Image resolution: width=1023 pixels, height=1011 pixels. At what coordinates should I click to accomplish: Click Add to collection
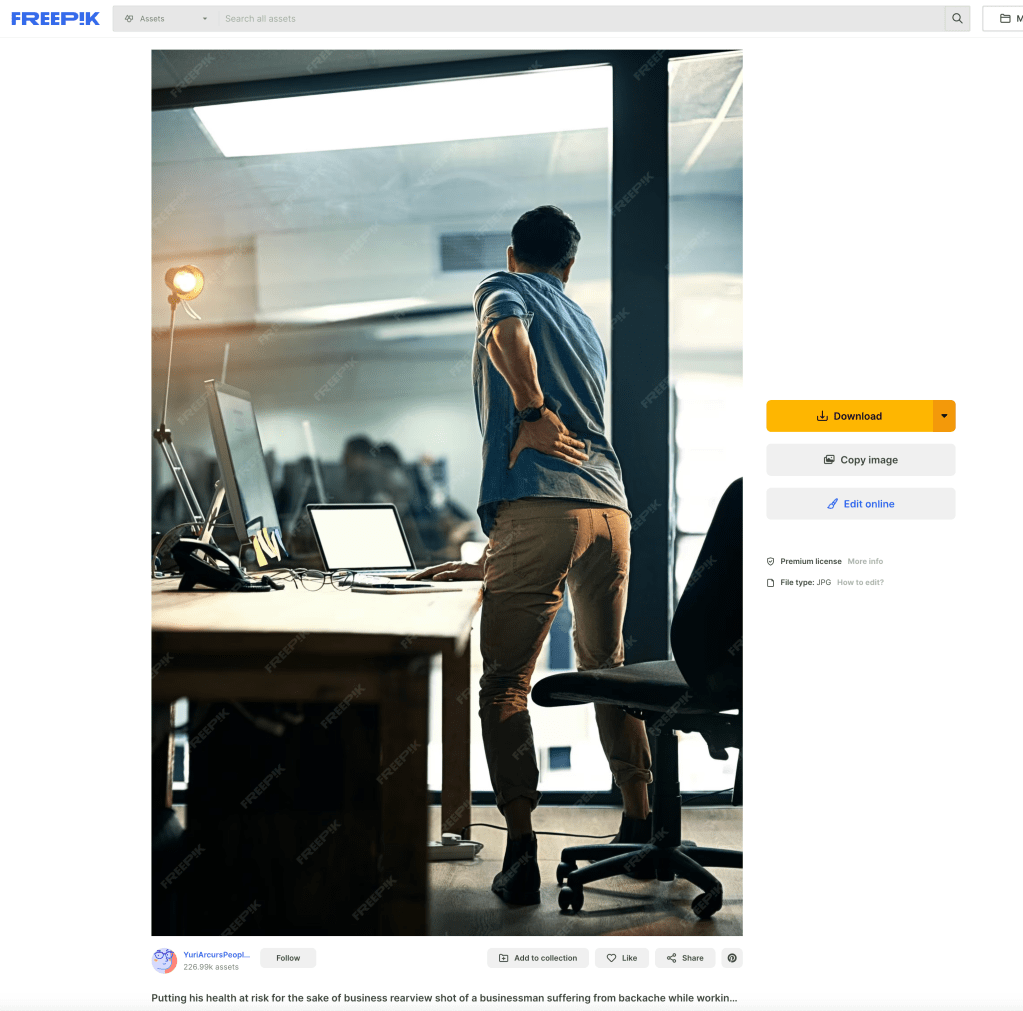tap(538, 958)
